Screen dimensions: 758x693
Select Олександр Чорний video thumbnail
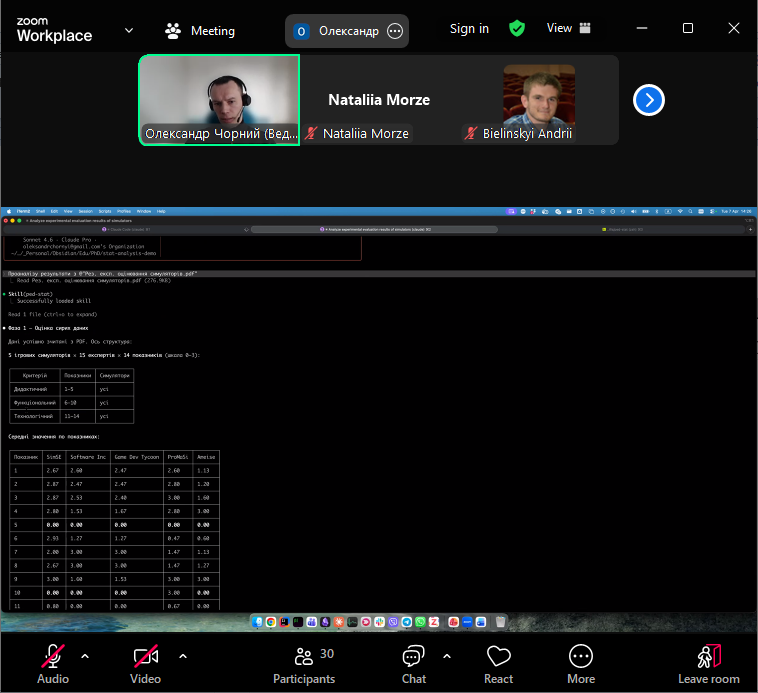[x=219, y=98]
